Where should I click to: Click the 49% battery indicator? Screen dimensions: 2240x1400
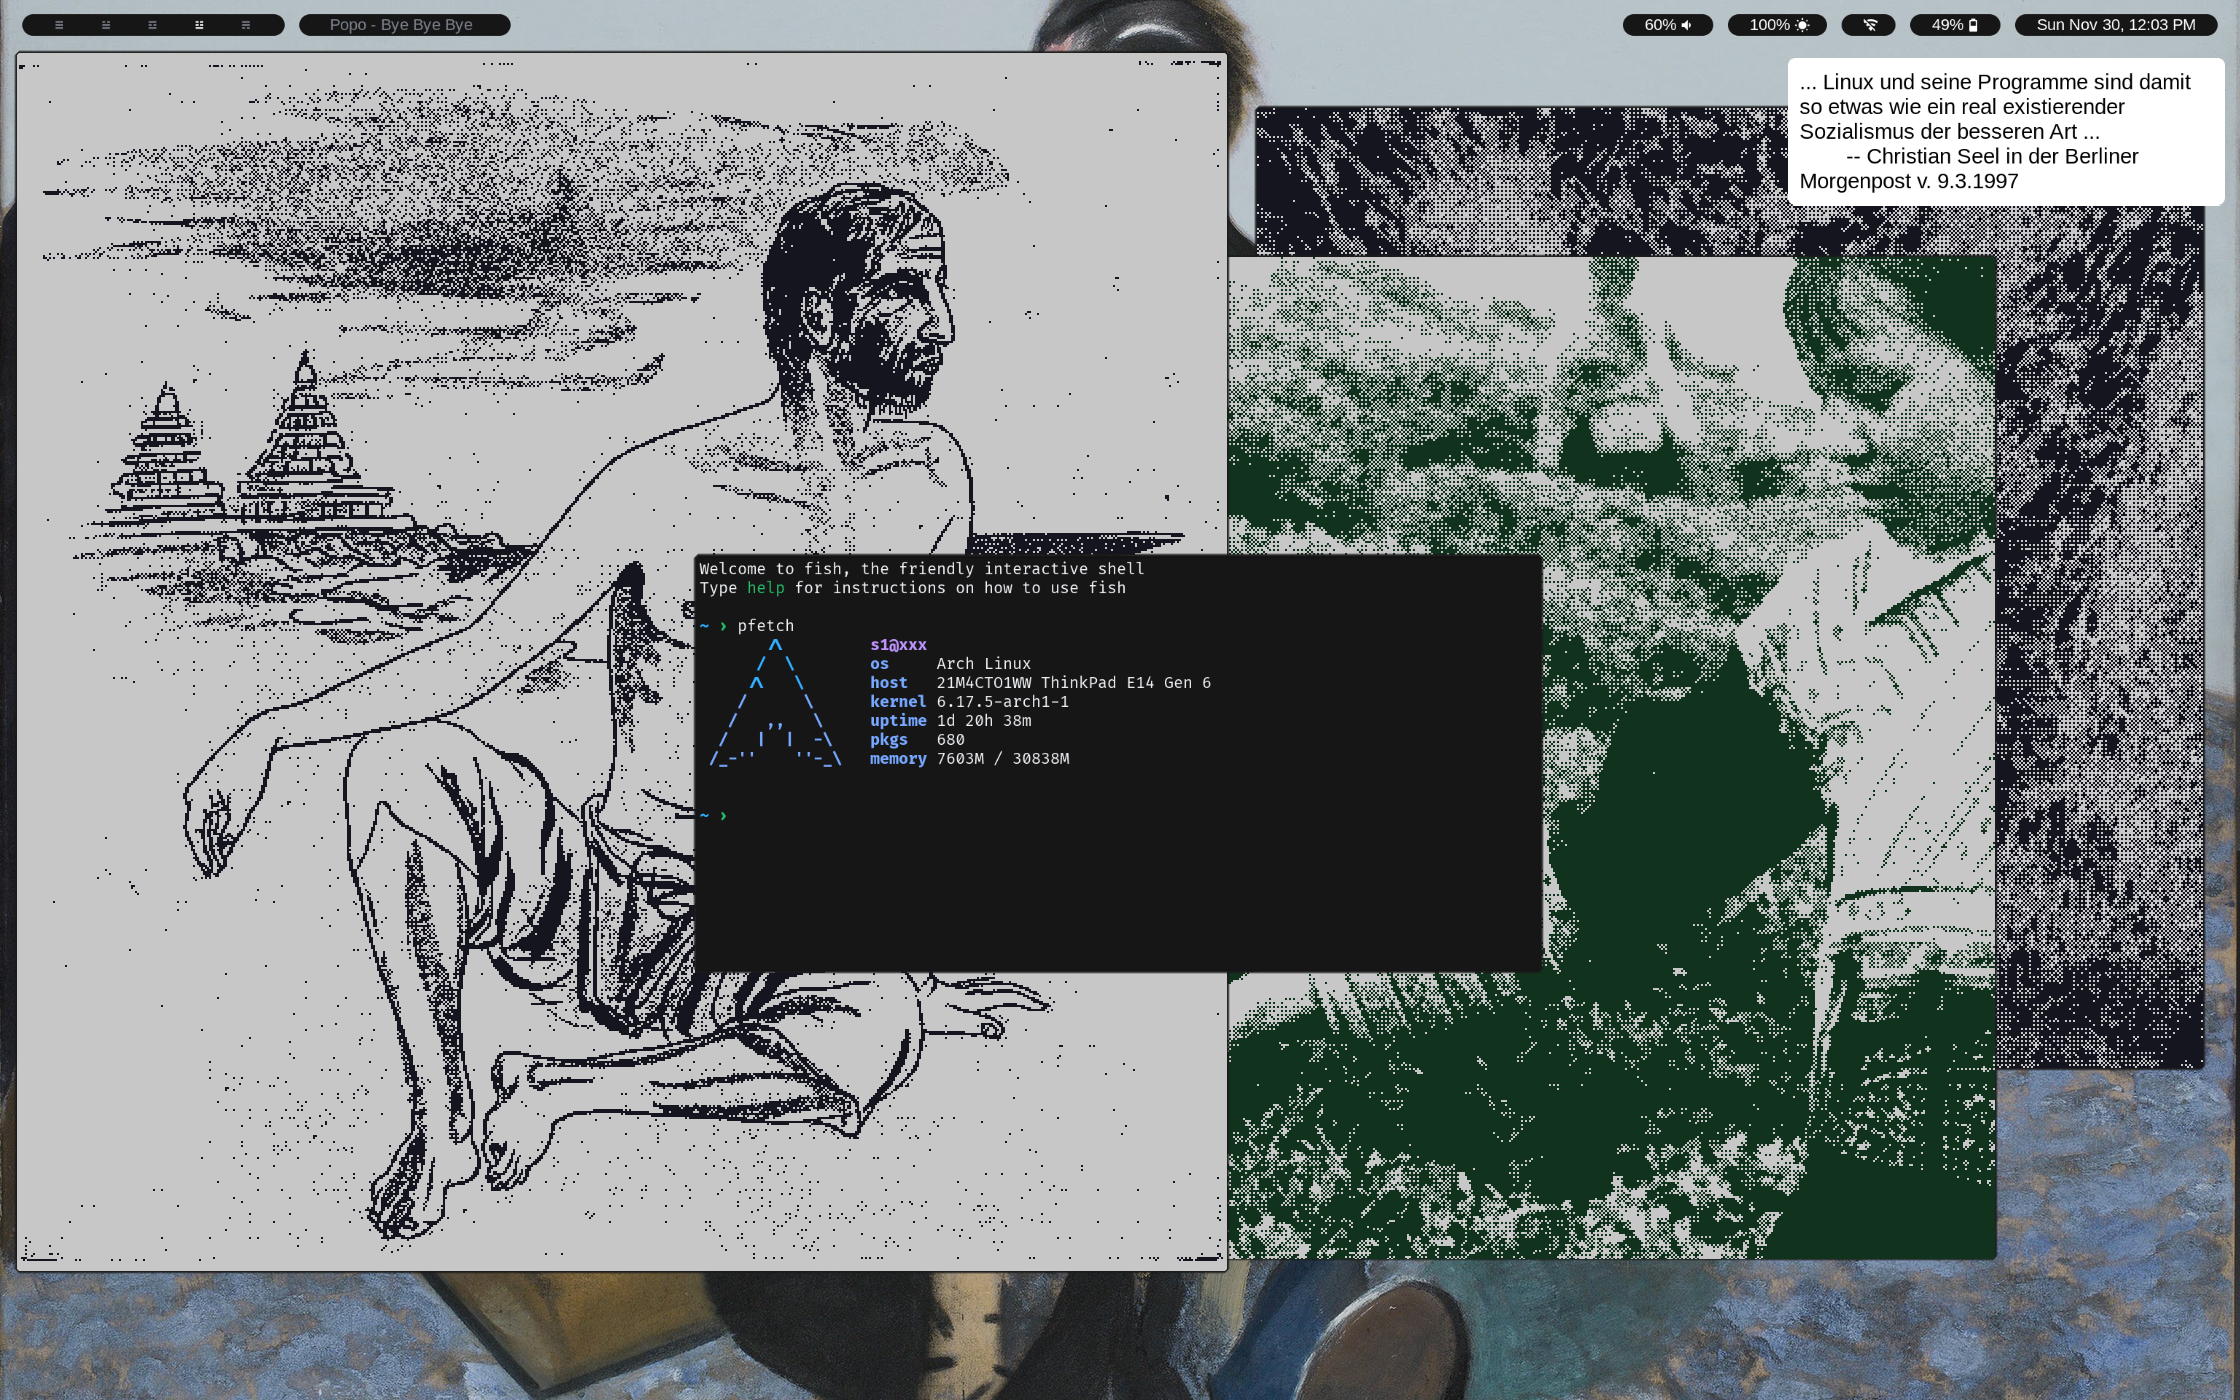1954,25
